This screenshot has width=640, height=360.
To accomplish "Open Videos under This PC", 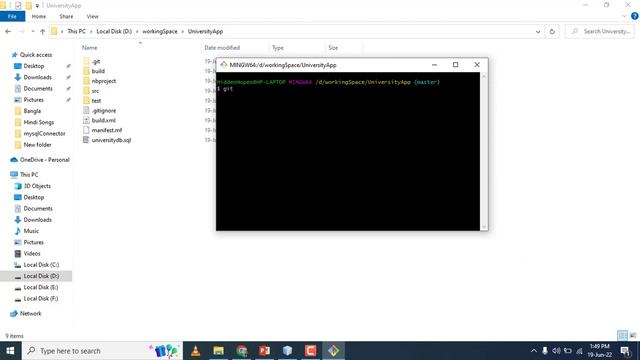I will tap(32, 253).
